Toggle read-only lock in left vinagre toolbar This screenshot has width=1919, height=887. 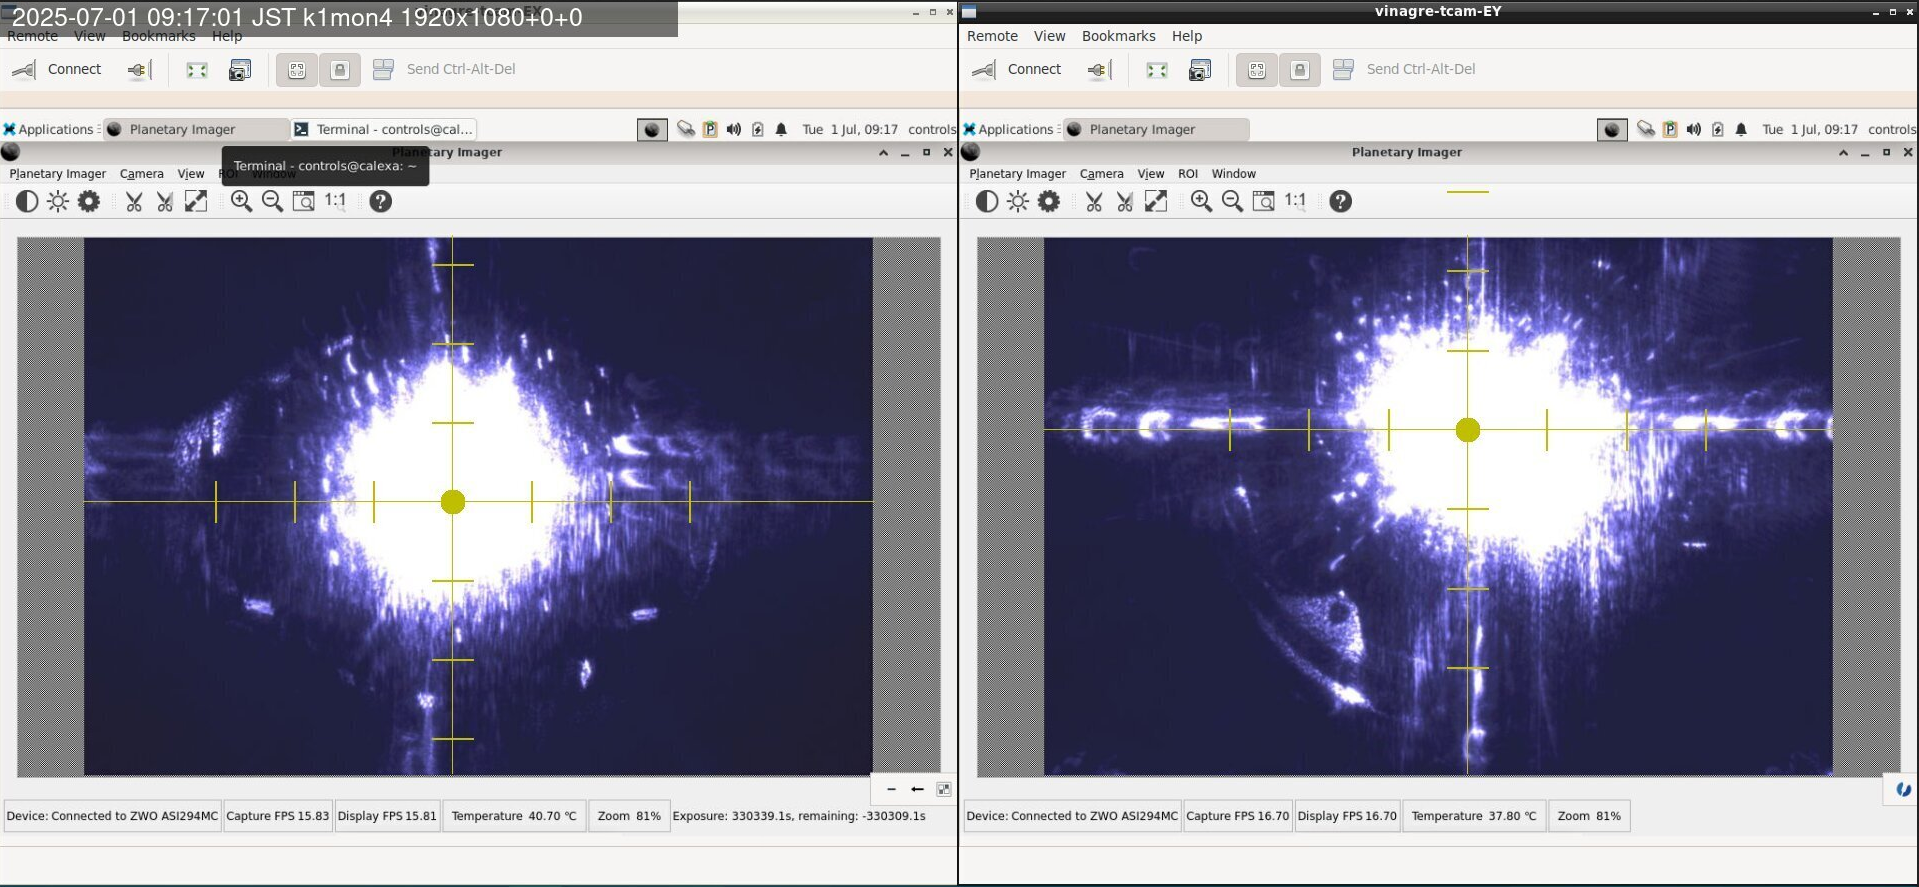[340, 69]
